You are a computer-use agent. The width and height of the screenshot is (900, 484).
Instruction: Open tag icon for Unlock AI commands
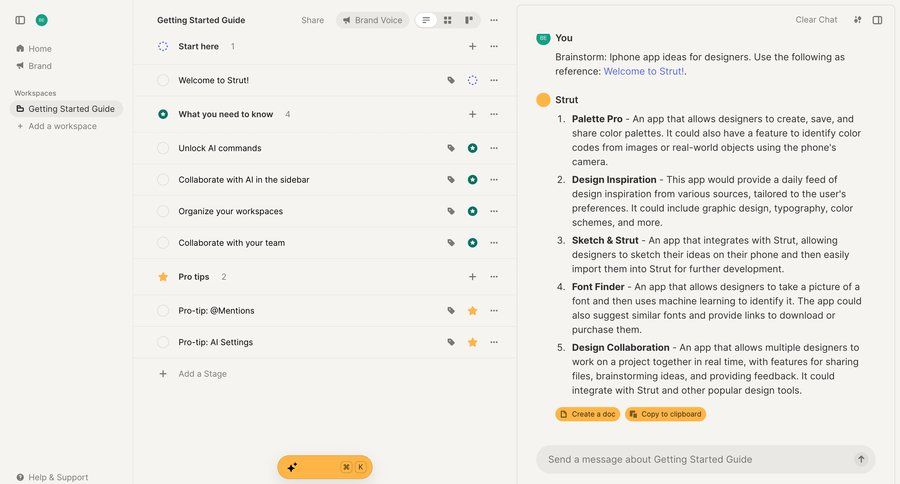pyautogui.click(x=451, y=148)
